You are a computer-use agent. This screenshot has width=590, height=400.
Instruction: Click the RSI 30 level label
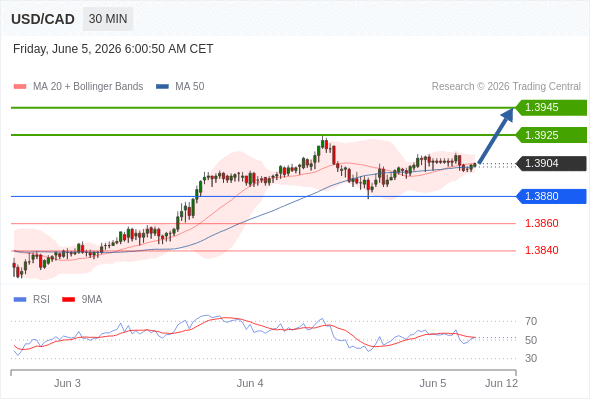tap(531, 358)
